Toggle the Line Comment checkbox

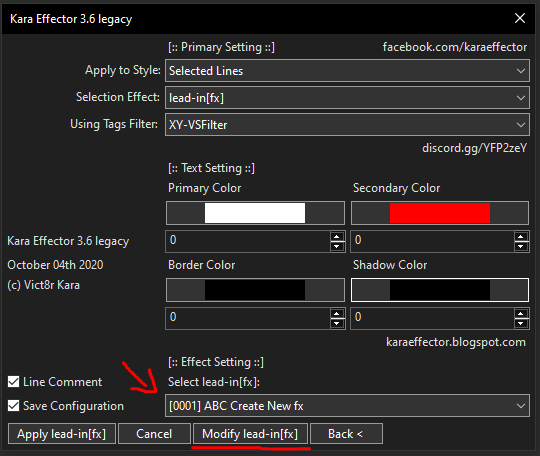(13, 382)
